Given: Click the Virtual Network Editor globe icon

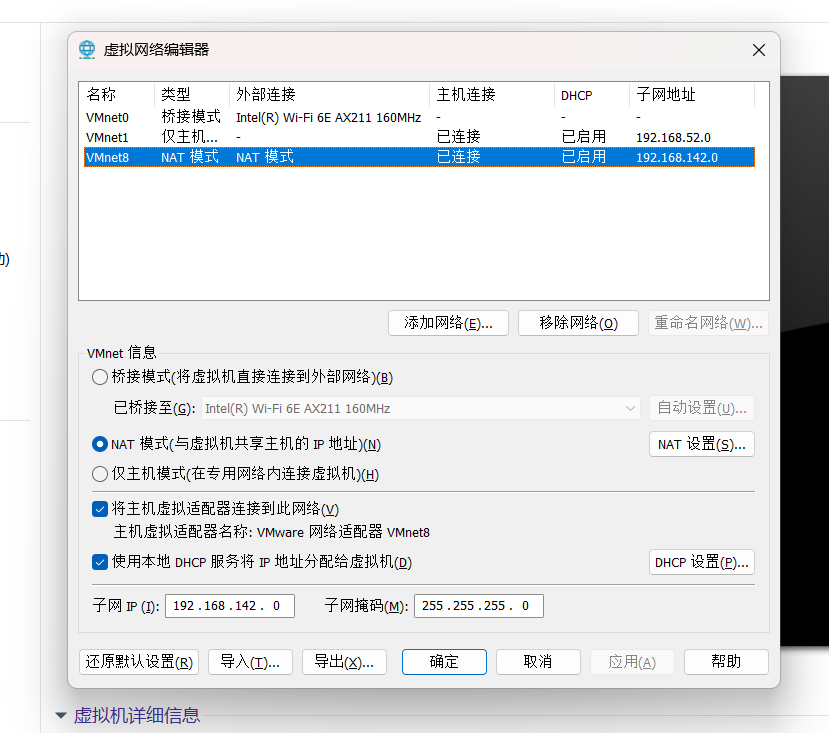Looking at the screenshot, I should 87,50.
